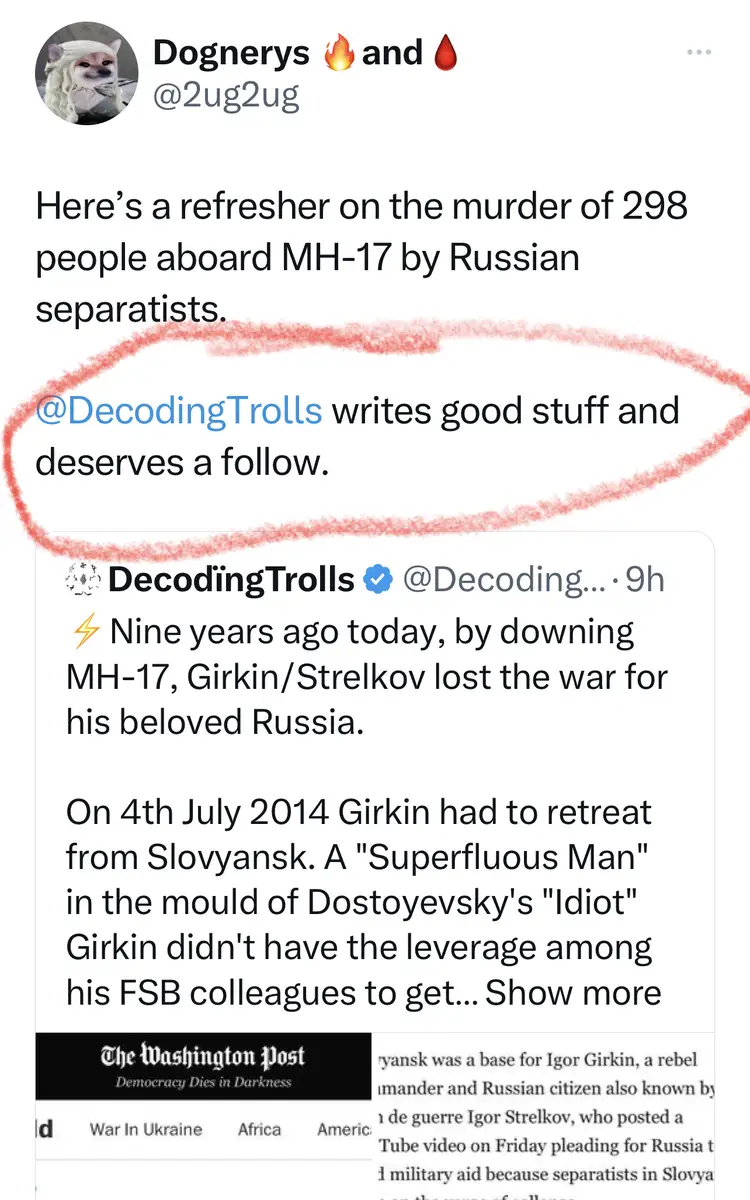750x1200 pixels.
Task: Click the blue verified badge beside DecodingTrolls
Action: click(x=377, y=580)
